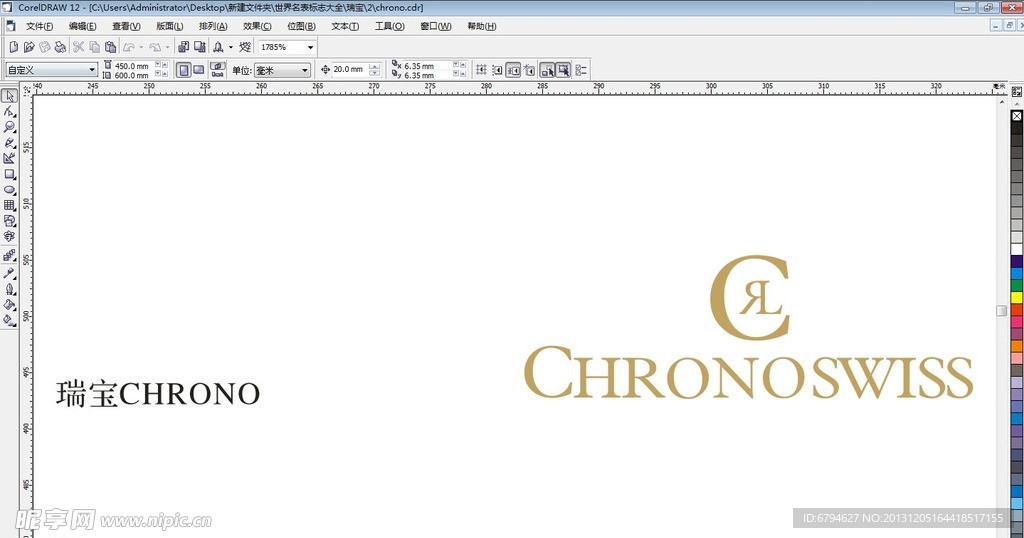Viewport: 1024px width, 538px height.
Task: Open the zoom level 1785% dropdown
Action: 310,47
